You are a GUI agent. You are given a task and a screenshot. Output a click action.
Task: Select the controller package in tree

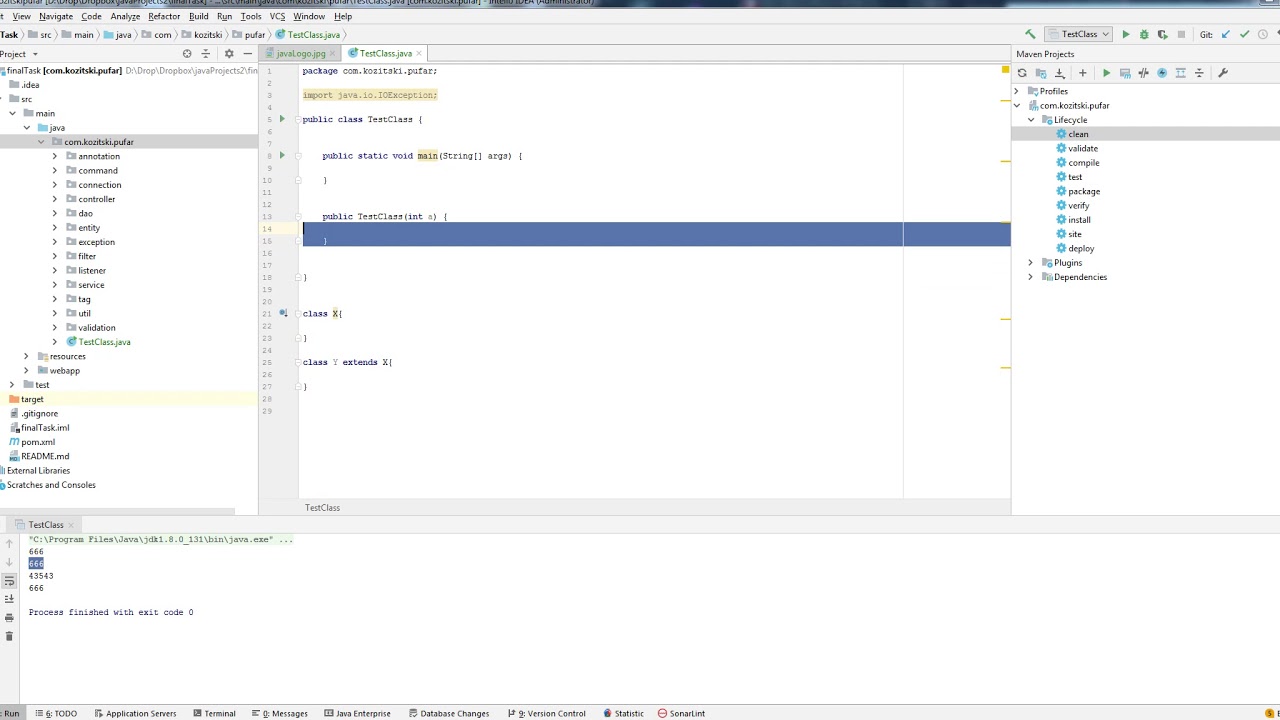[97, 199]
